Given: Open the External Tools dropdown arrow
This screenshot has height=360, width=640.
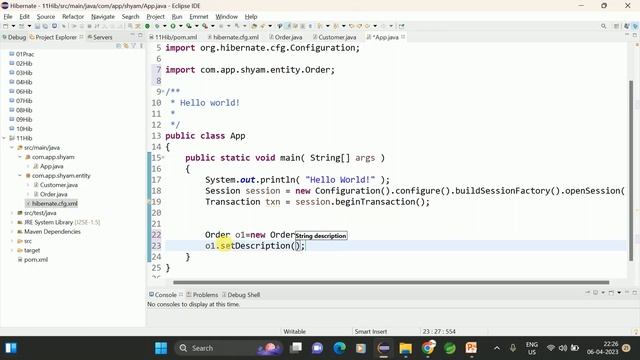Looking at the screenshot, I should pyautogui.click(x=213, y=26).
